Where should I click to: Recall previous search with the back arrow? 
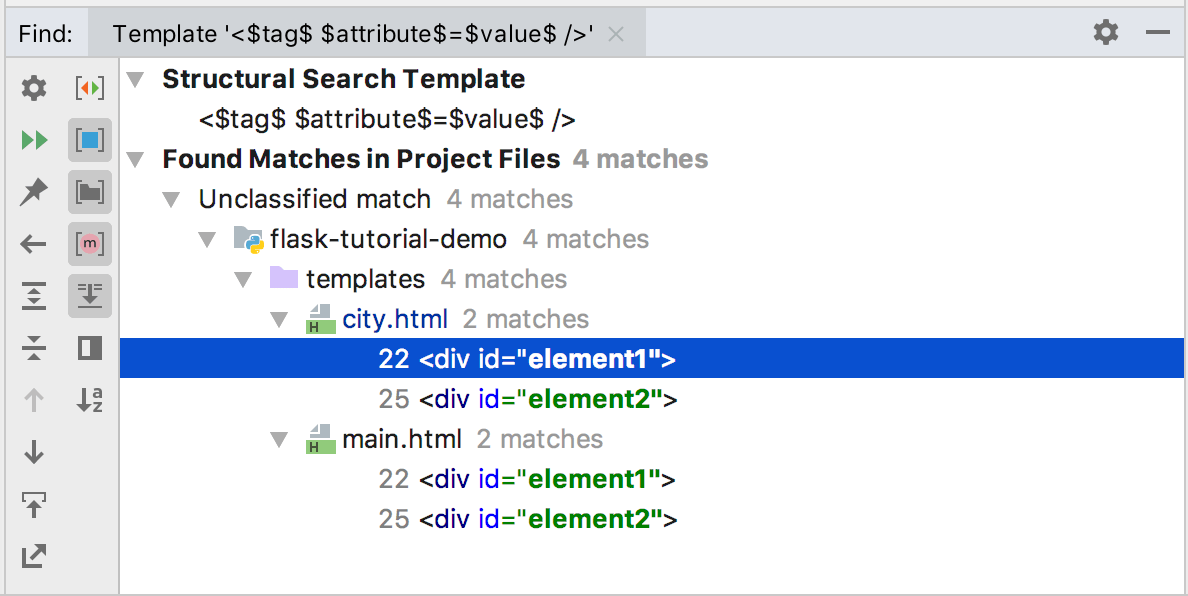33,244
